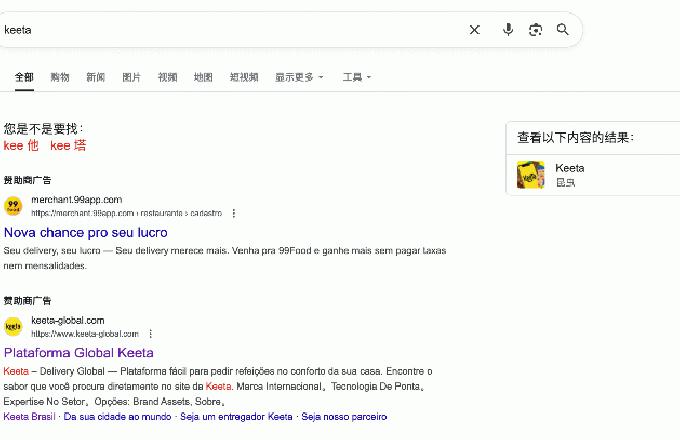Open 'Seja nosso parceiro' sitelink

coord(344,417)
